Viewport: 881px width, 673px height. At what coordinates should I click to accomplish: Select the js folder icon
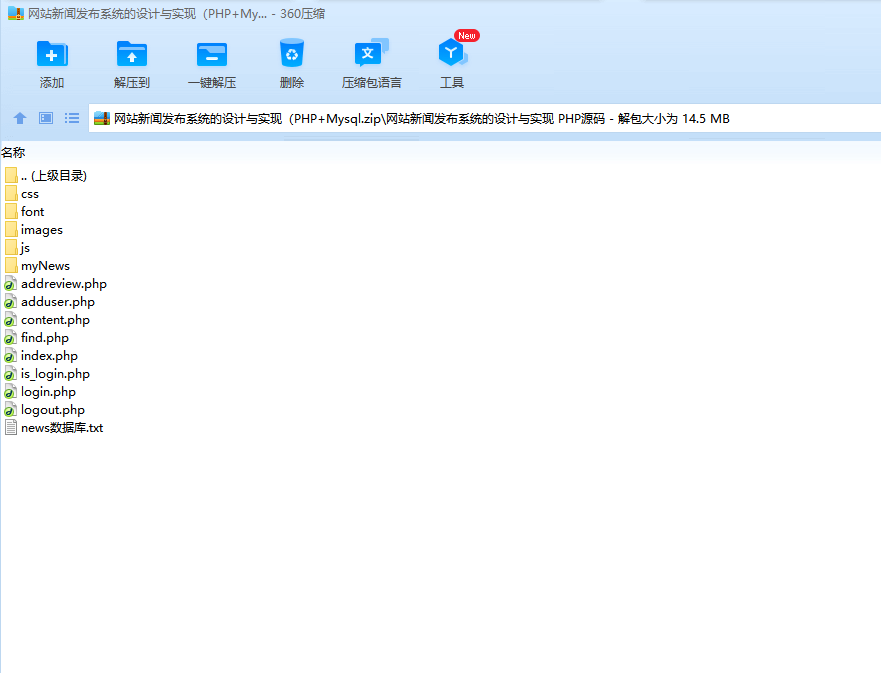point(11,247)
